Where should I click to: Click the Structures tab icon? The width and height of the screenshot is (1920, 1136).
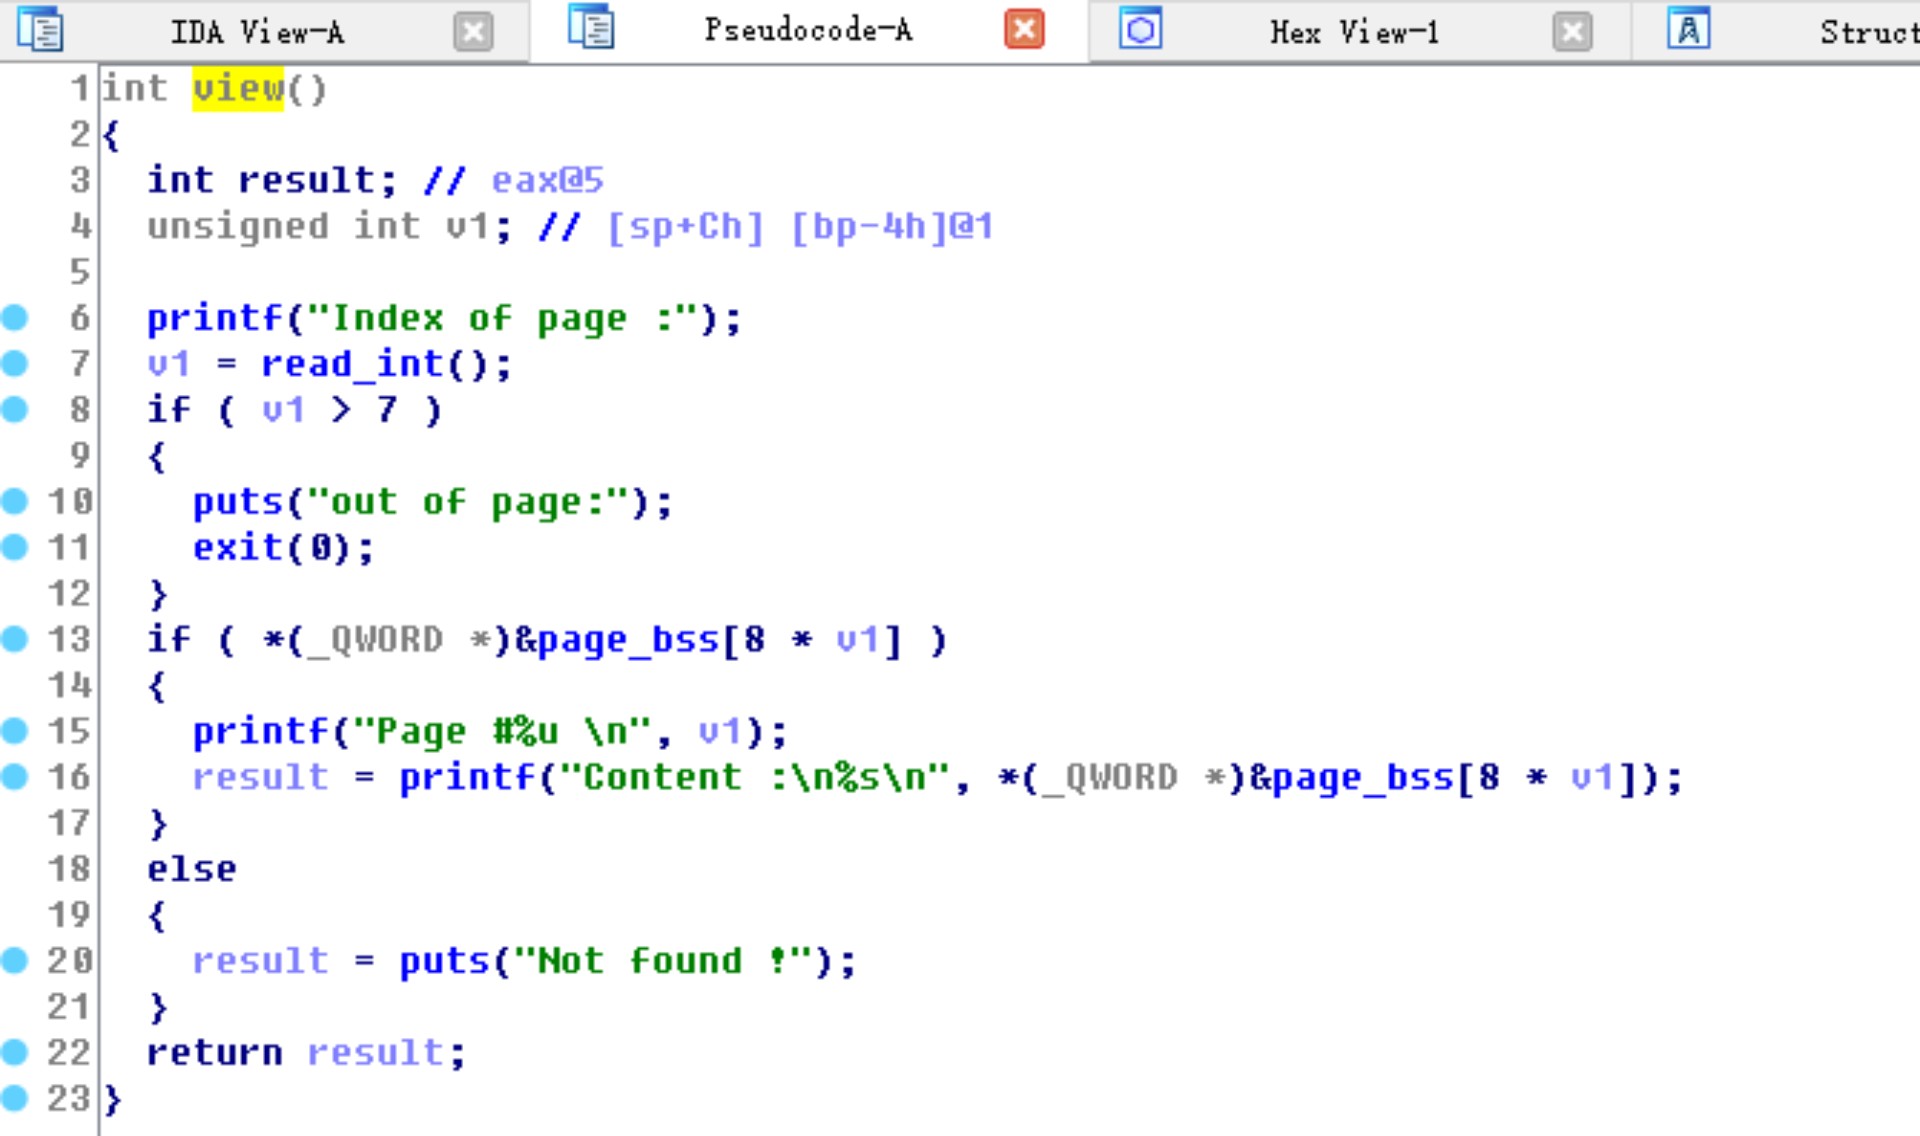1688,29
